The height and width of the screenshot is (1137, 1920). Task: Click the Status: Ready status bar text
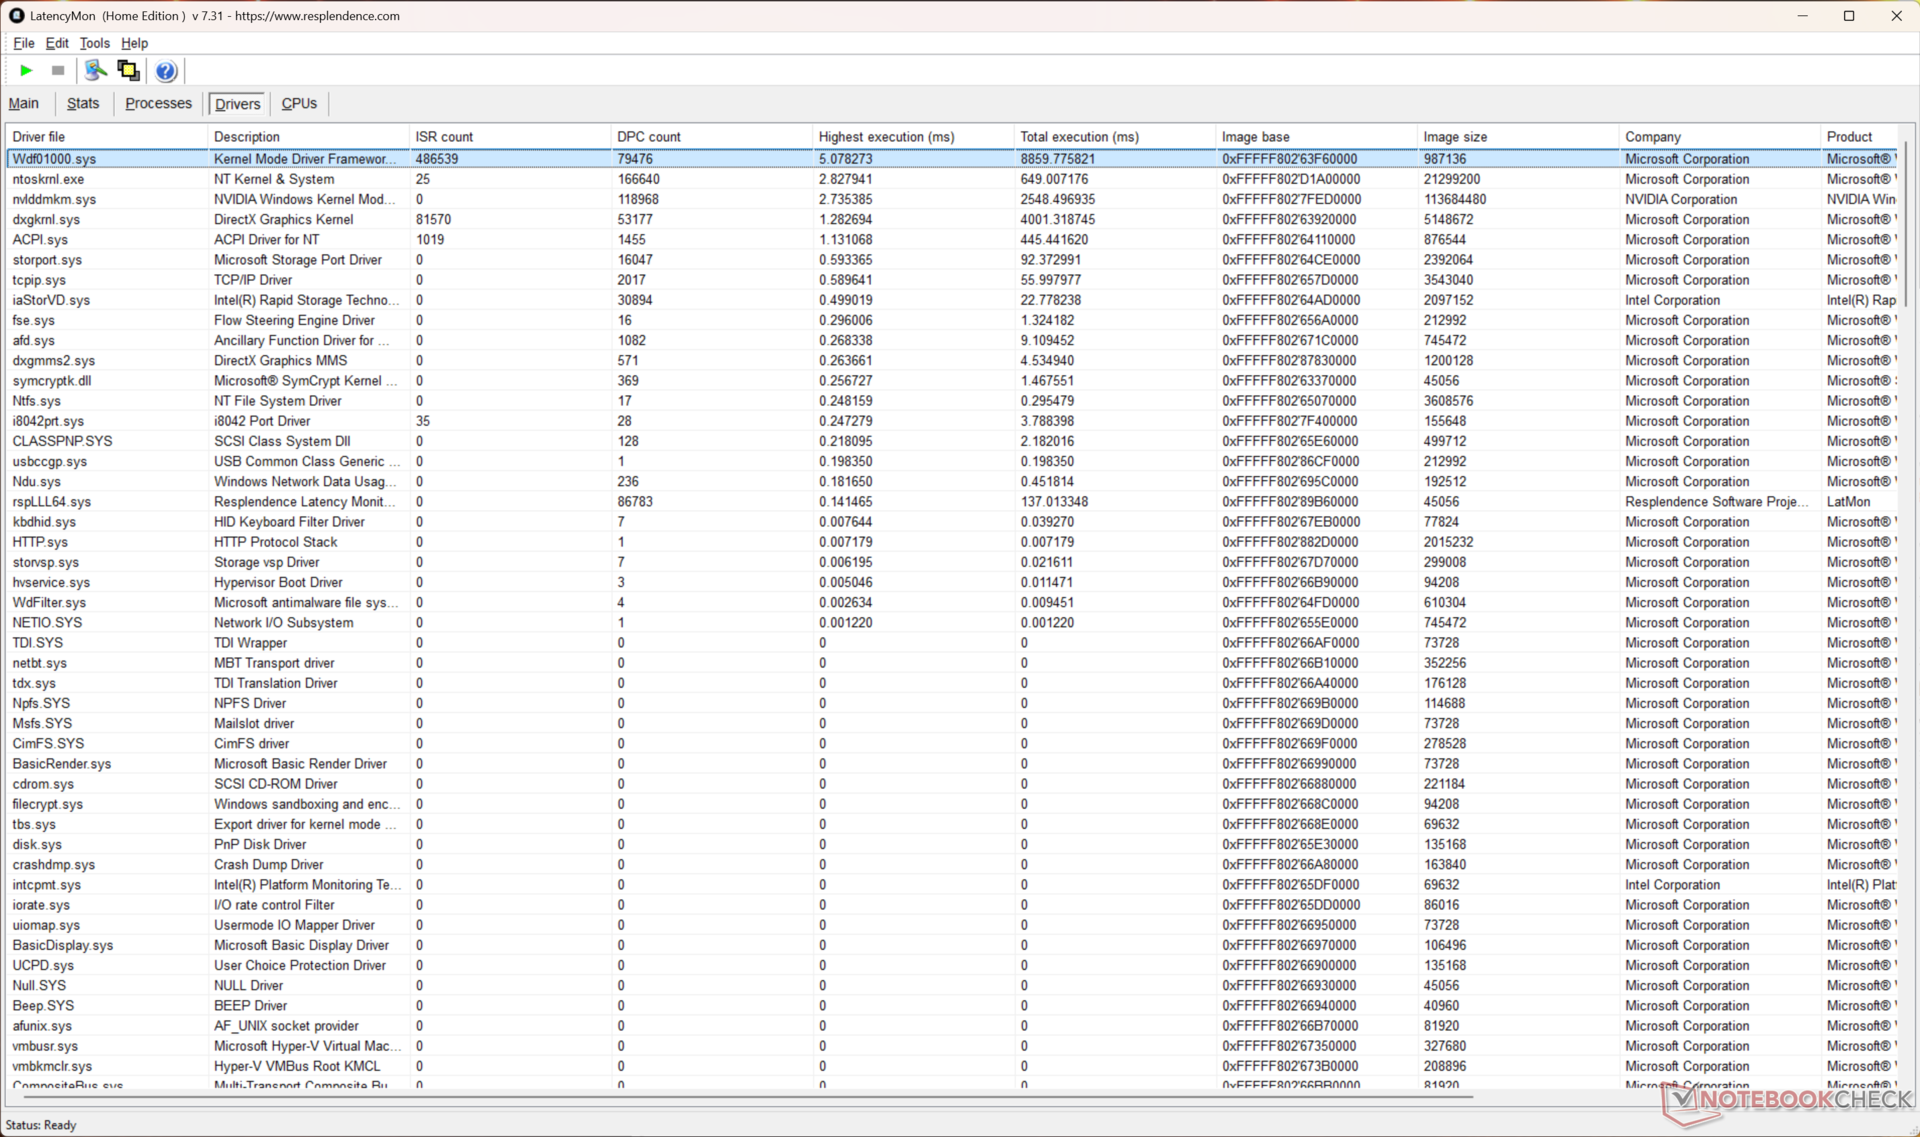(41, 1125)
